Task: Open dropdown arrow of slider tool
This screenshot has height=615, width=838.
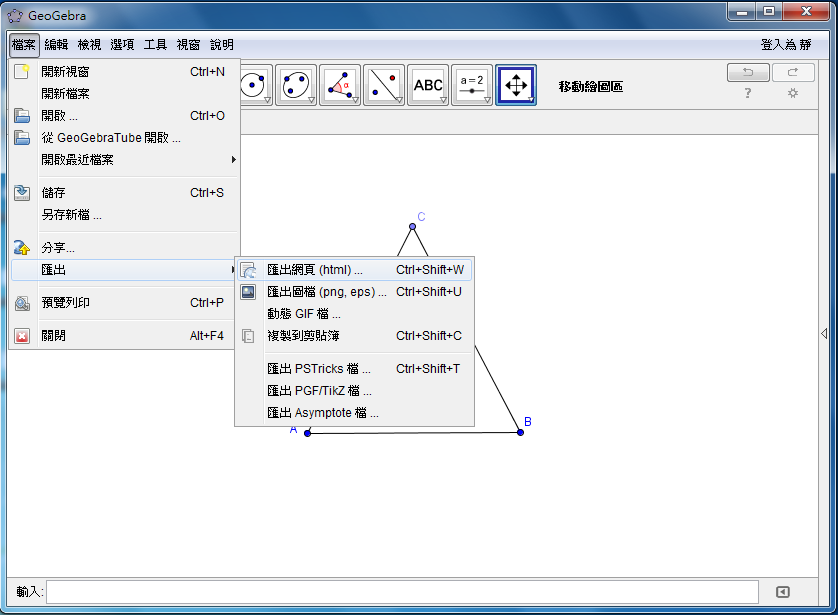Action: pyautogui.click(x=487, y=100)
